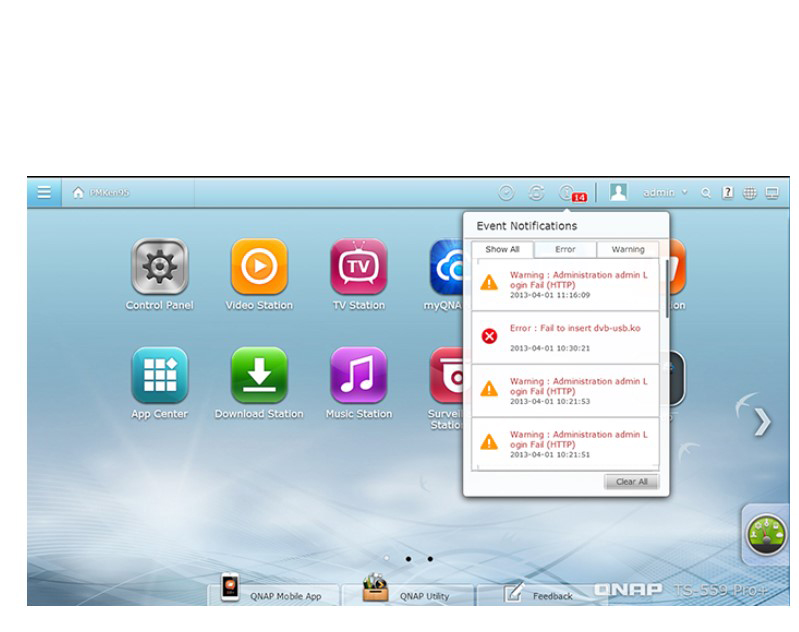The width and height of the screenshot is (799, 632).
Task: Click the background tasks icon in top bar
Action: click(506, 193)
